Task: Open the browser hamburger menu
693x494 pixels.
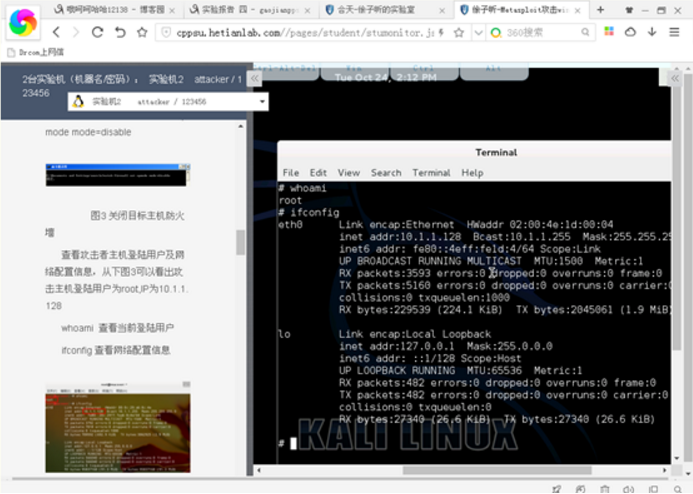Action: (674, 32)
